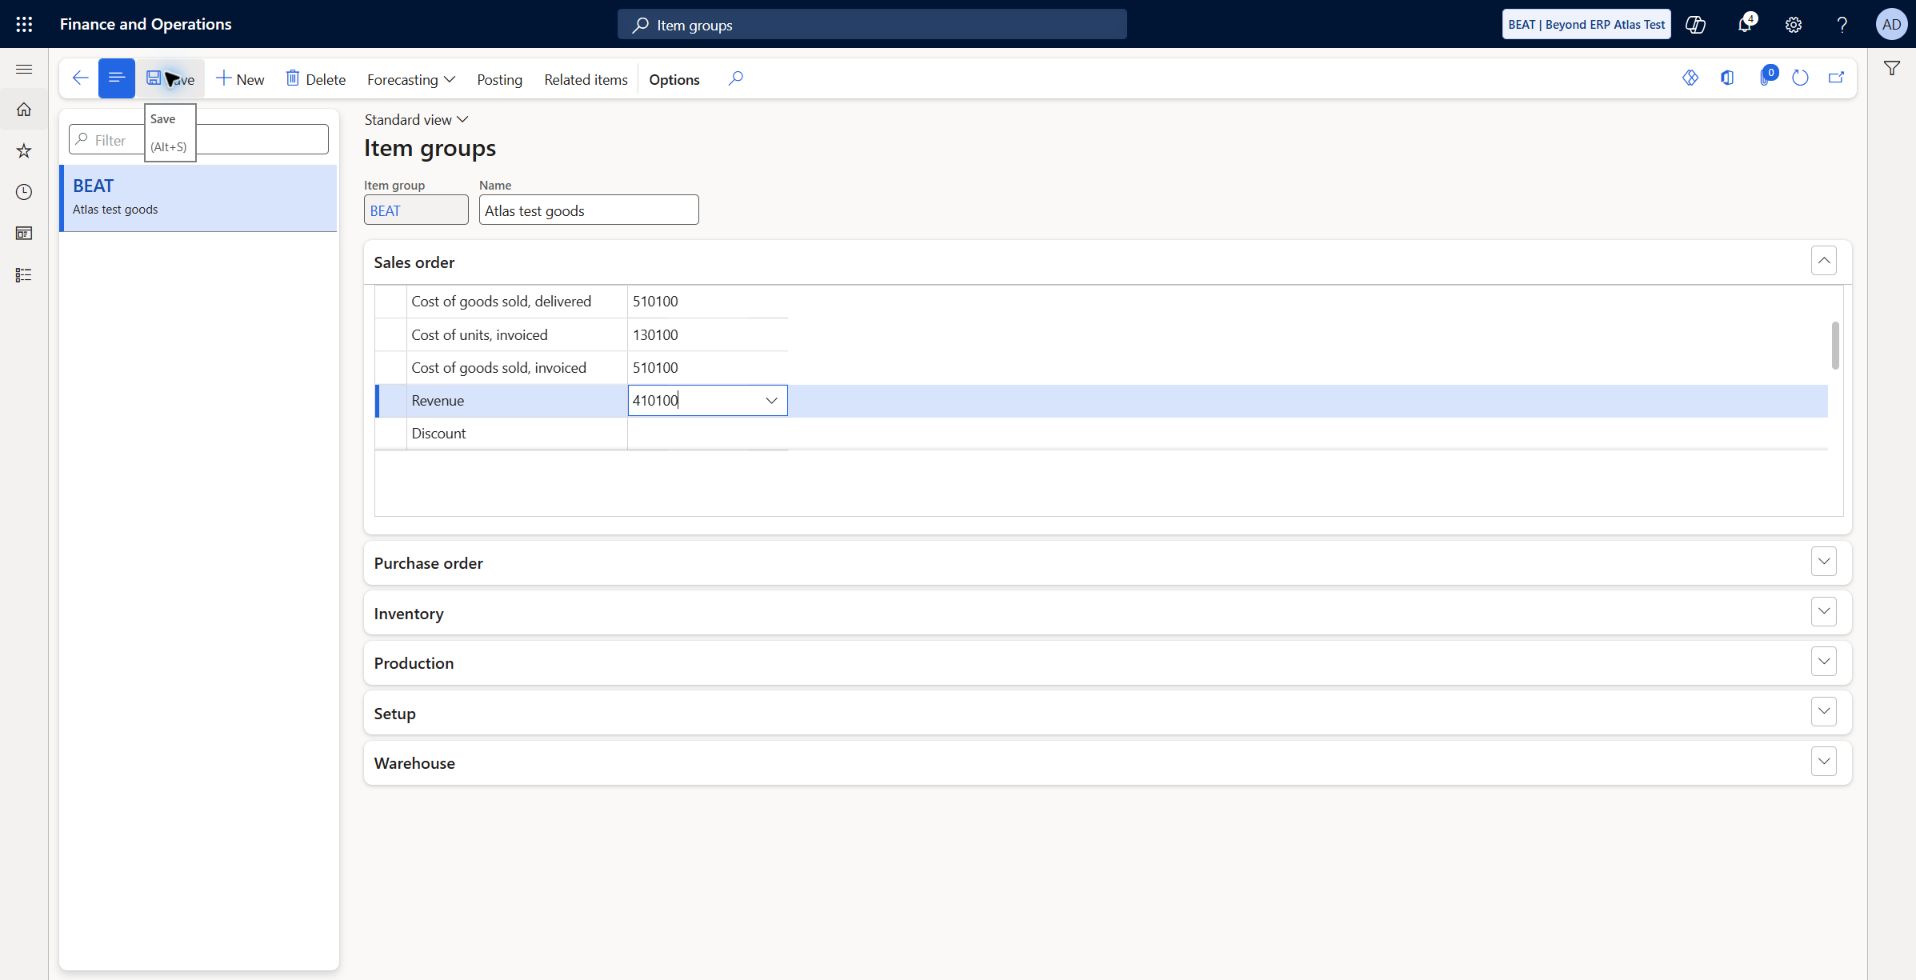This screenshot has width=1916, height=980.
Task: Expand the Purchase order section
Action: [1823, 562]
